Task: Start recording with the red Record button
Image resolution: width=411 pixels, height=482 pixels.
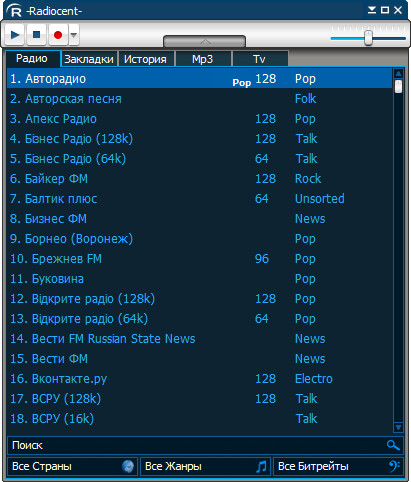Action: pos(58,35)
